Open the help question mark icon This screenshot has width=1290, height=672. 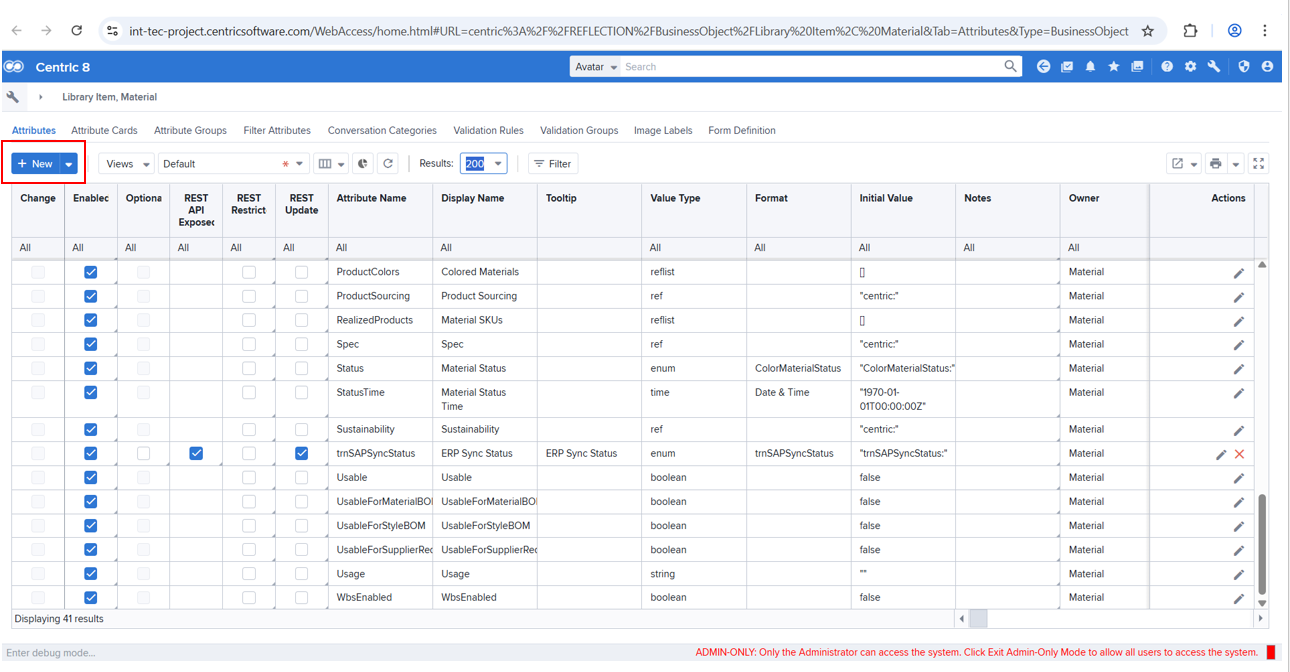tap(1167, 67)
